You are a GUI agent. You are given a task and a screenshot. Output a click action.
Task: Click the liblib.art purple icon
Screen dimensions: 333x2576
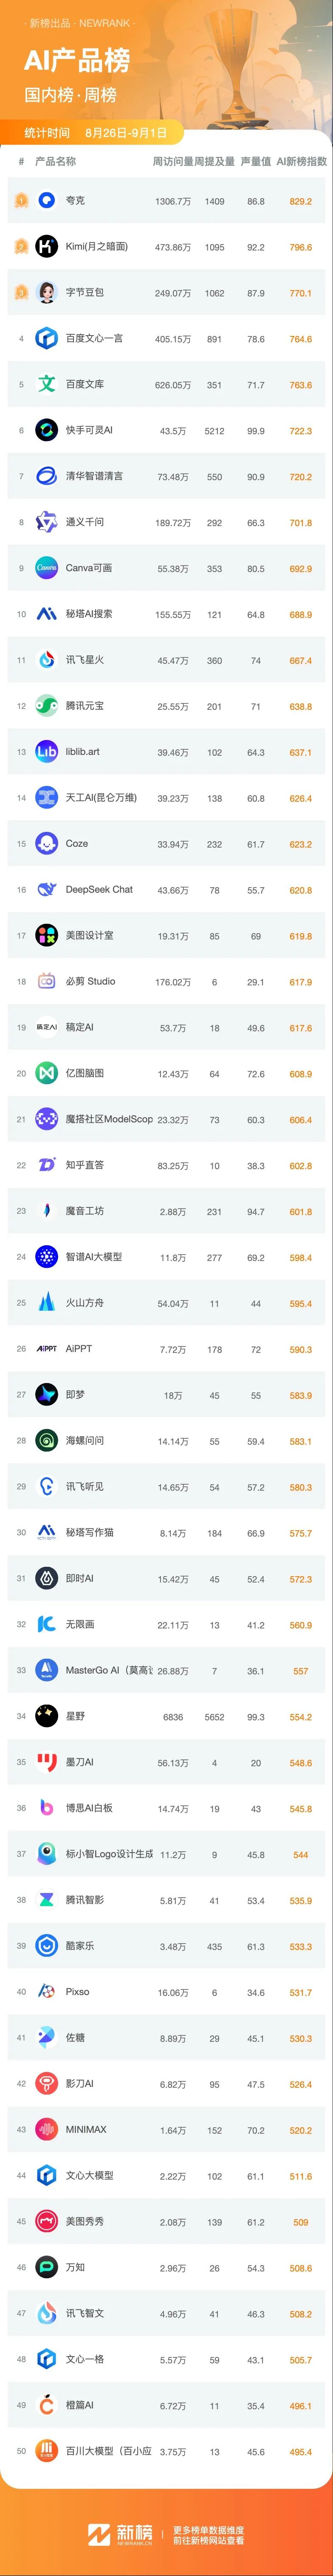point(46,752)
